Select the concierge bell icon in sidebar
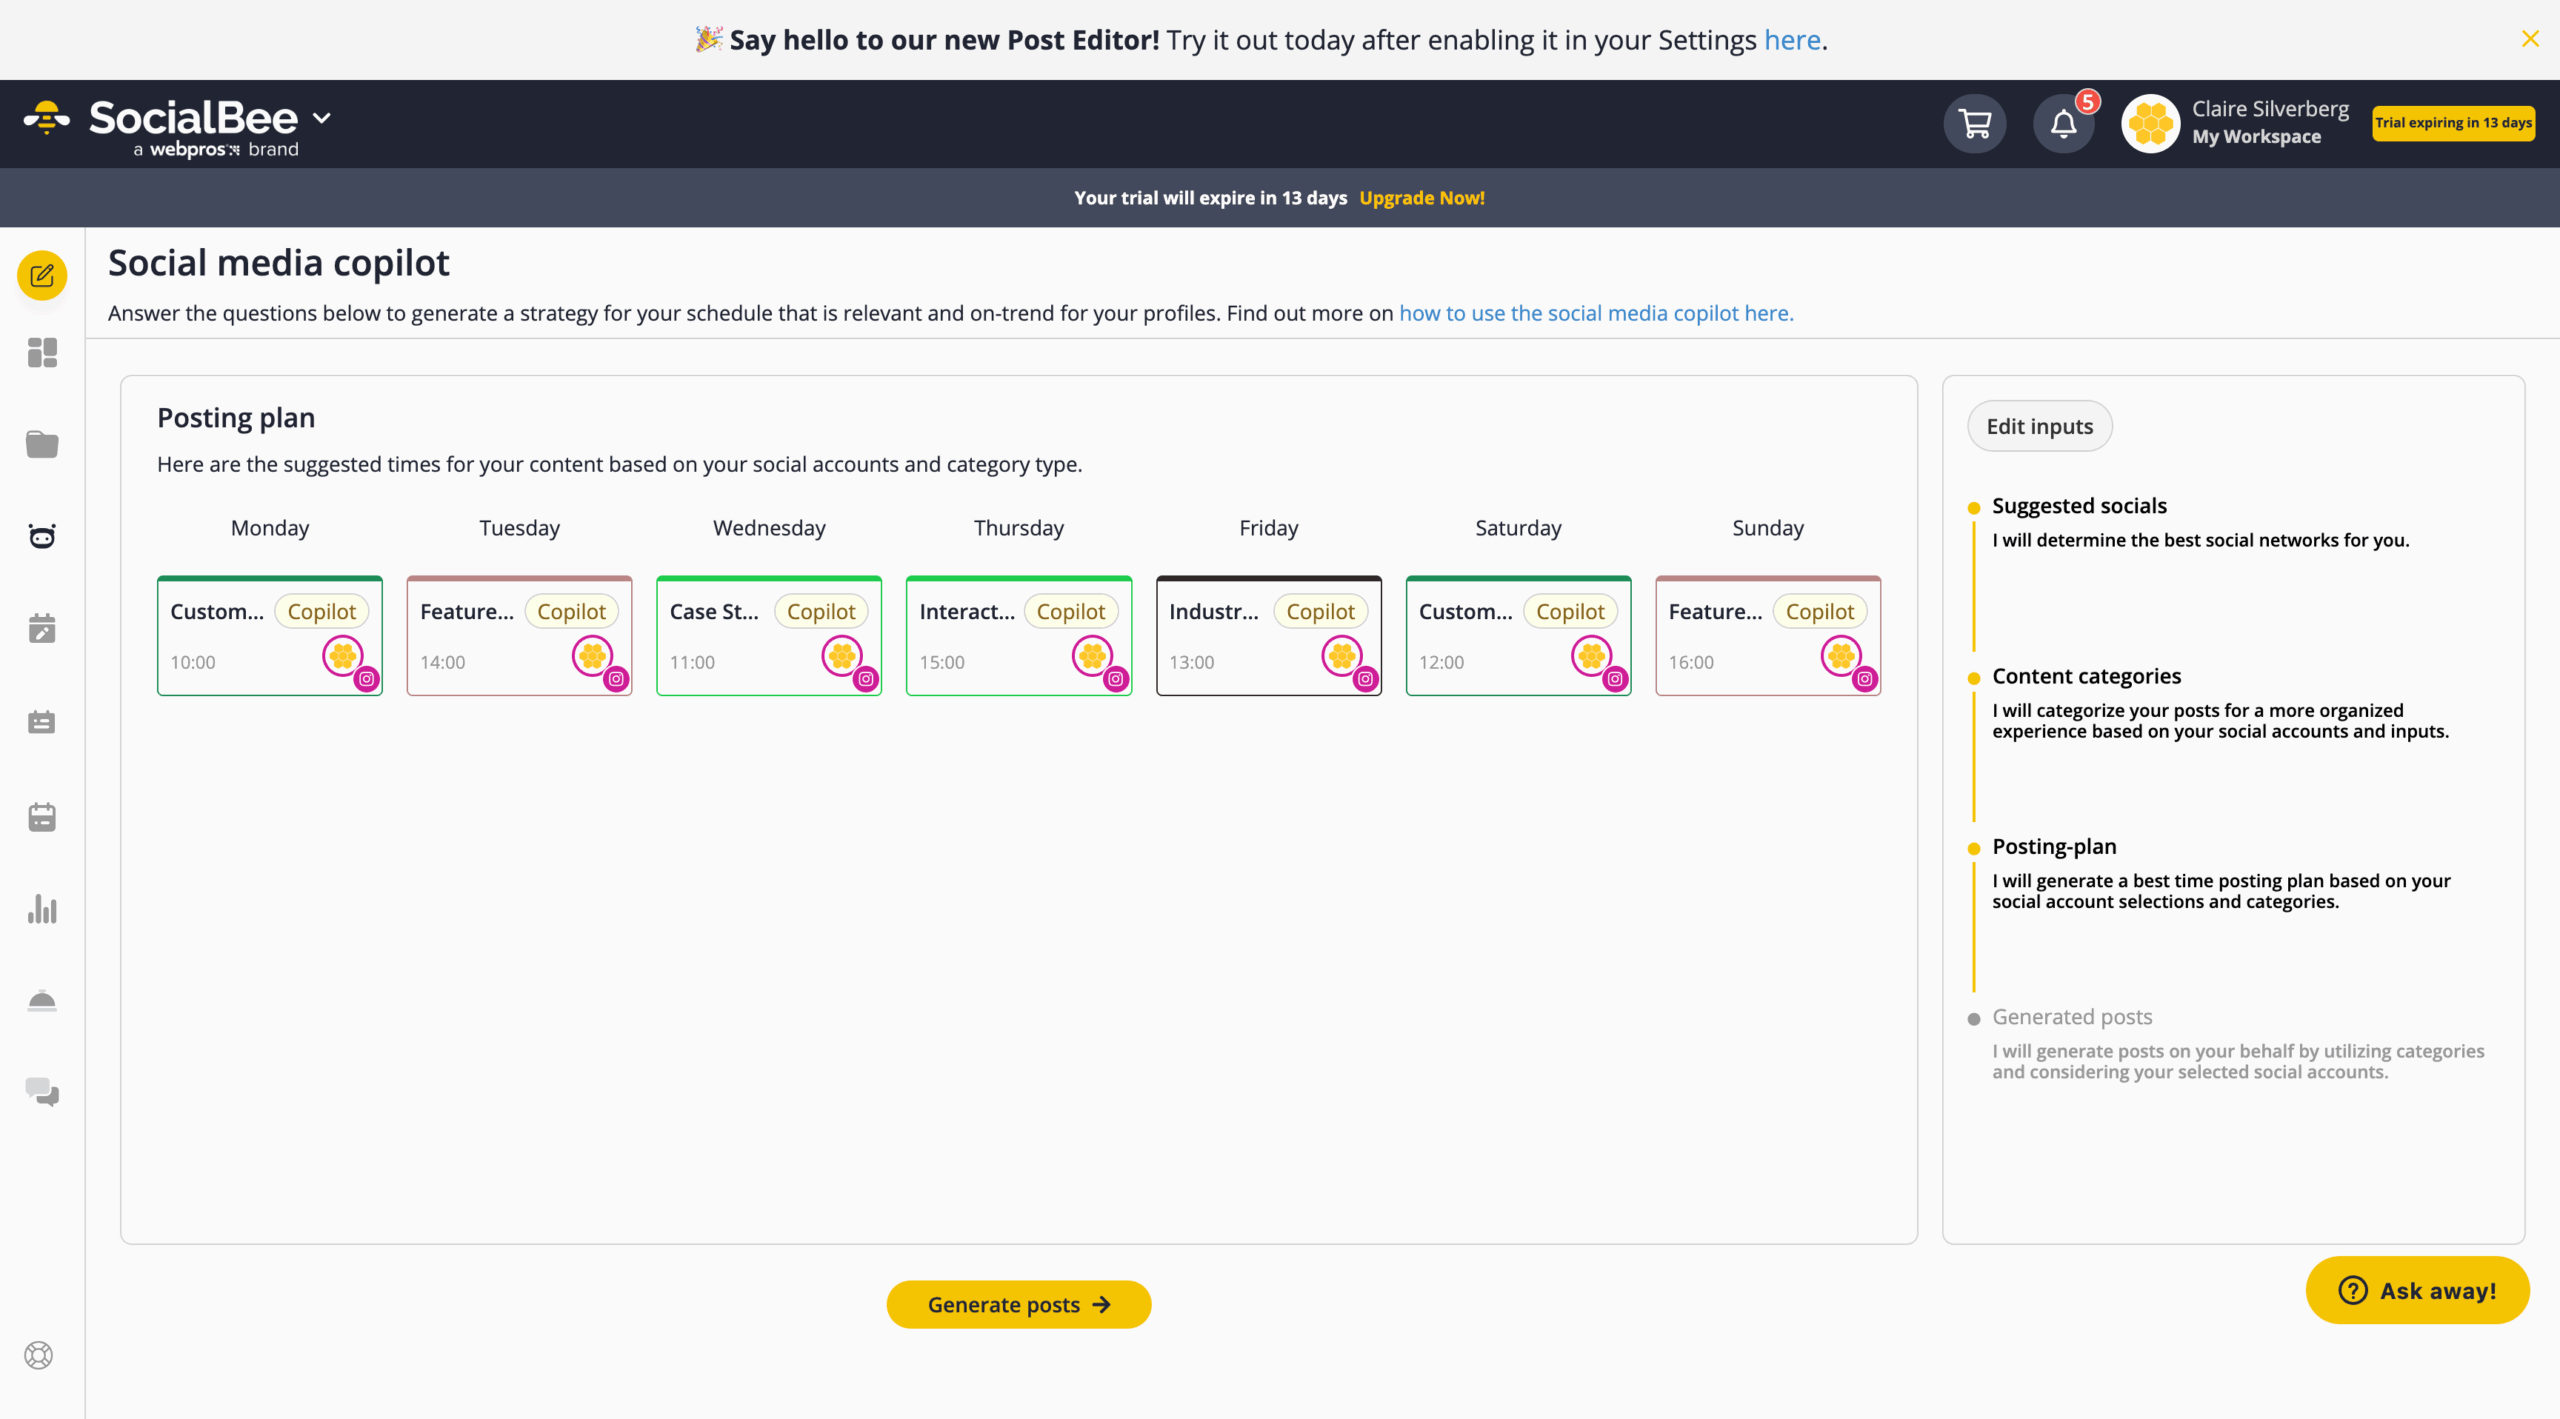This screenshot has height=1419, width=2560. [41, 1000]
